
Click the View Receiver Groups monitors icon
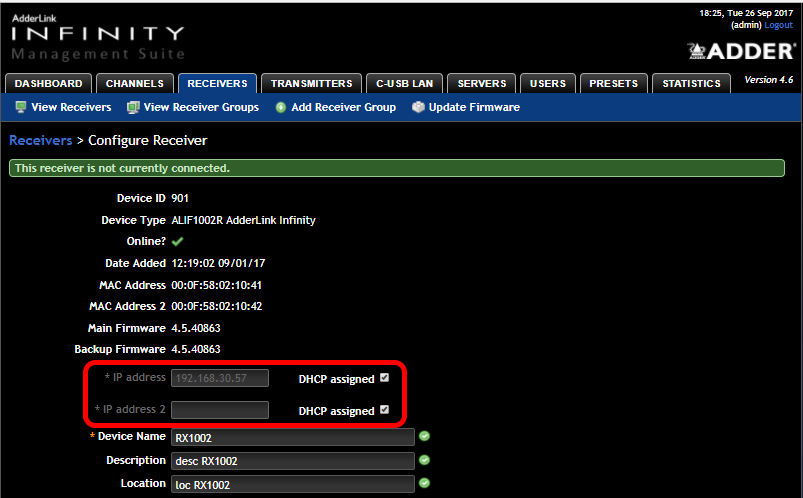point(133,107)
